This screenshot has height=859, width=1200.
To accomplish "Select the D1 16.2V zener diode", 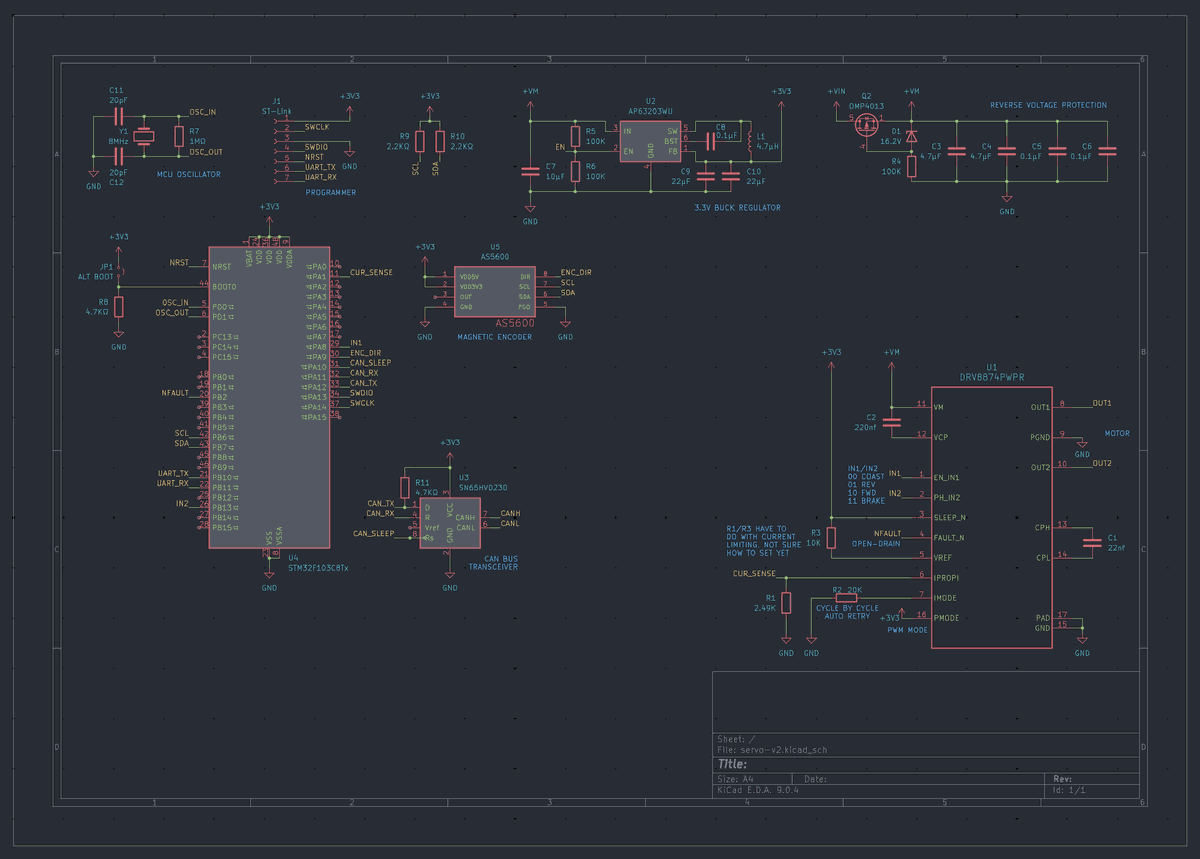I will (x=910, y=133).
